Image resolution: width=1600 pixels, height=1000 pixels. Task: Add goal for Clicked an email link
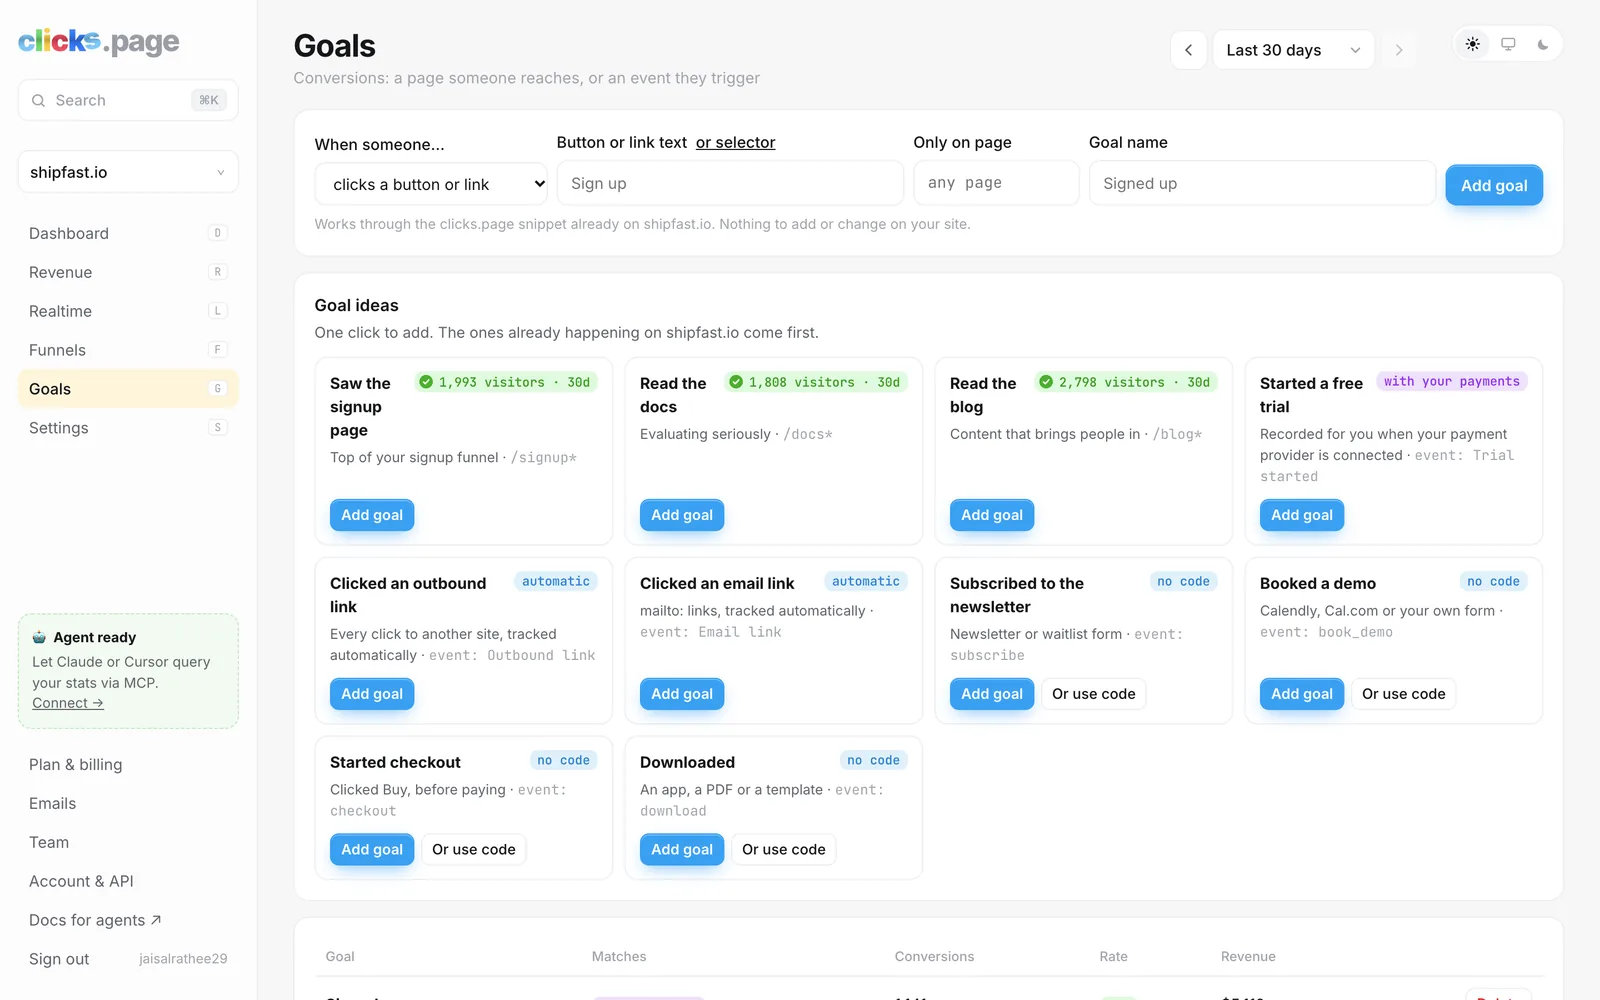coord(682,694)
